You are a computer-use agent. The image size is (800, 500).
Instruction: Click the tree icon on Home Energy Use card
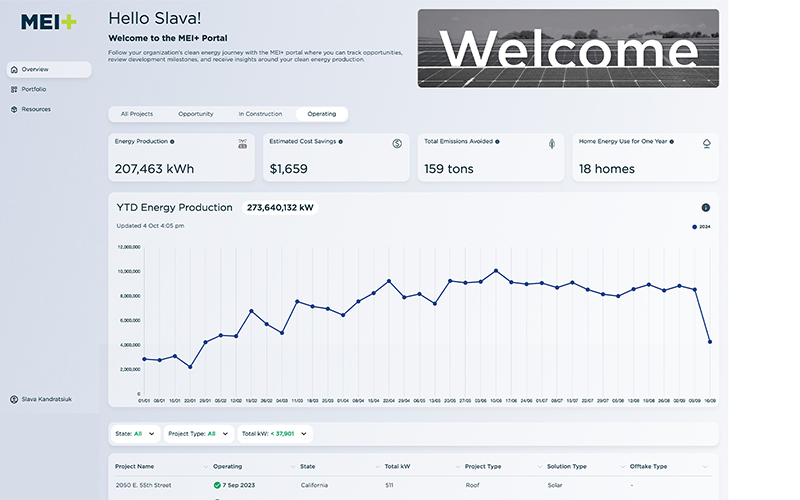click(707, 144)
